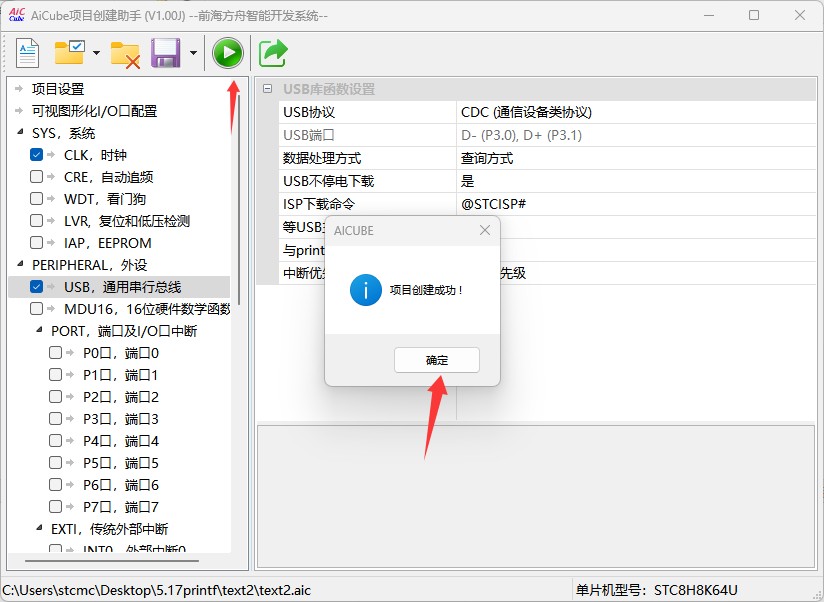The image size is (824, 602).
Task: Select IAP，EEPROM tree label
Action: point(108,243)
